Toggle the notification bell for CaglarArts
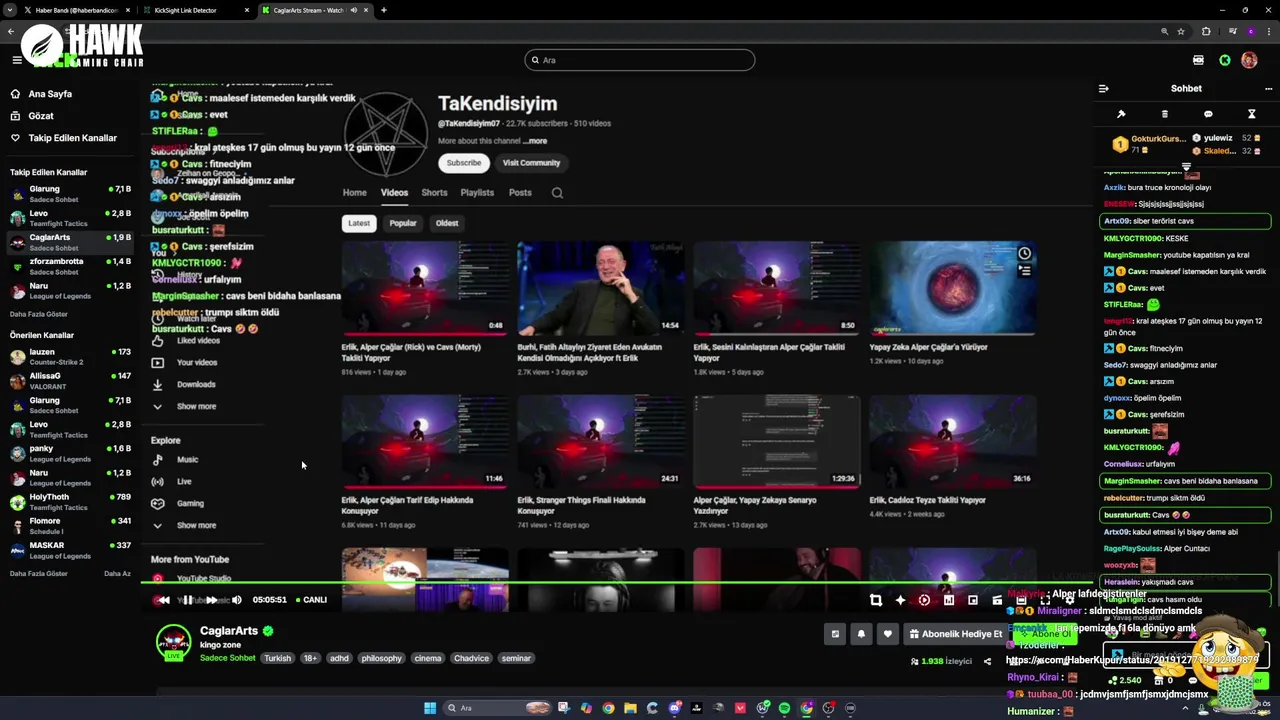 click(x=861, y=634)
